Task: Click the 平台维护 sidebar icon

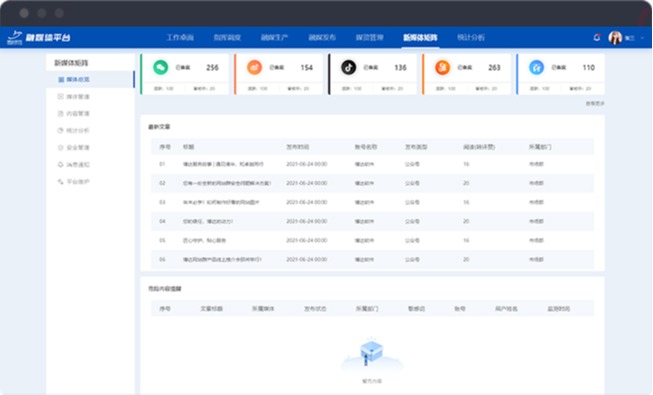Action: point(60,182)
